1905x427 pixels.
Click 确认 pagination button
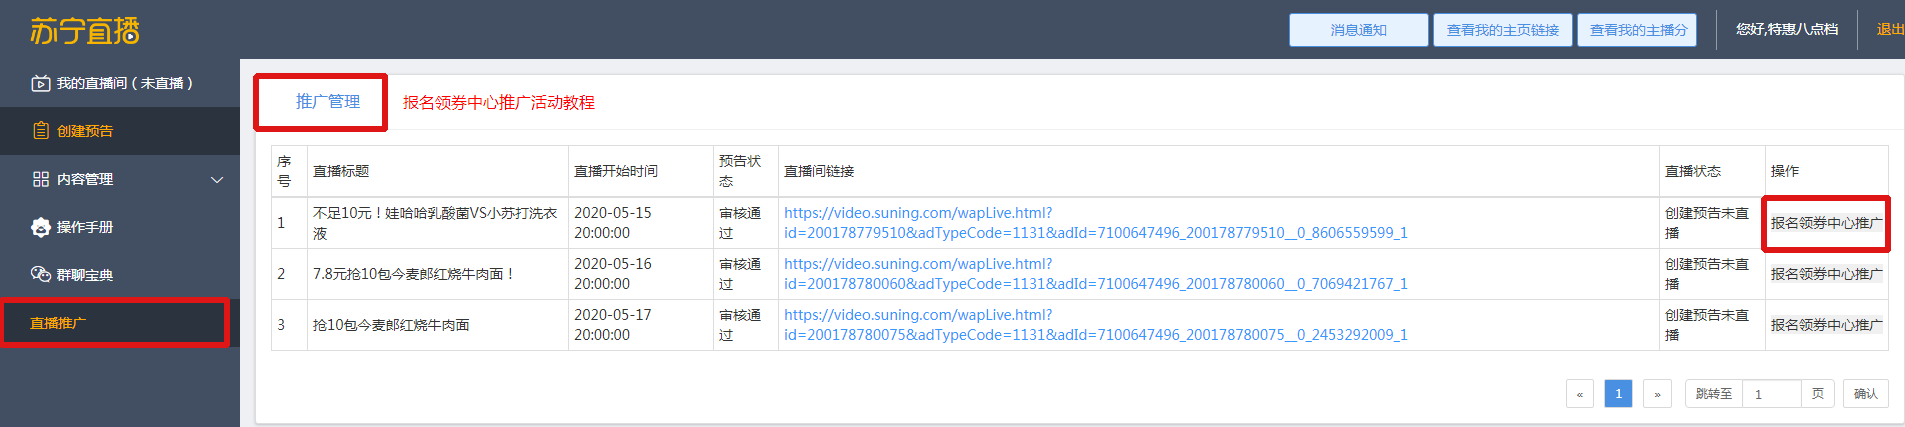click(1865, 394)
